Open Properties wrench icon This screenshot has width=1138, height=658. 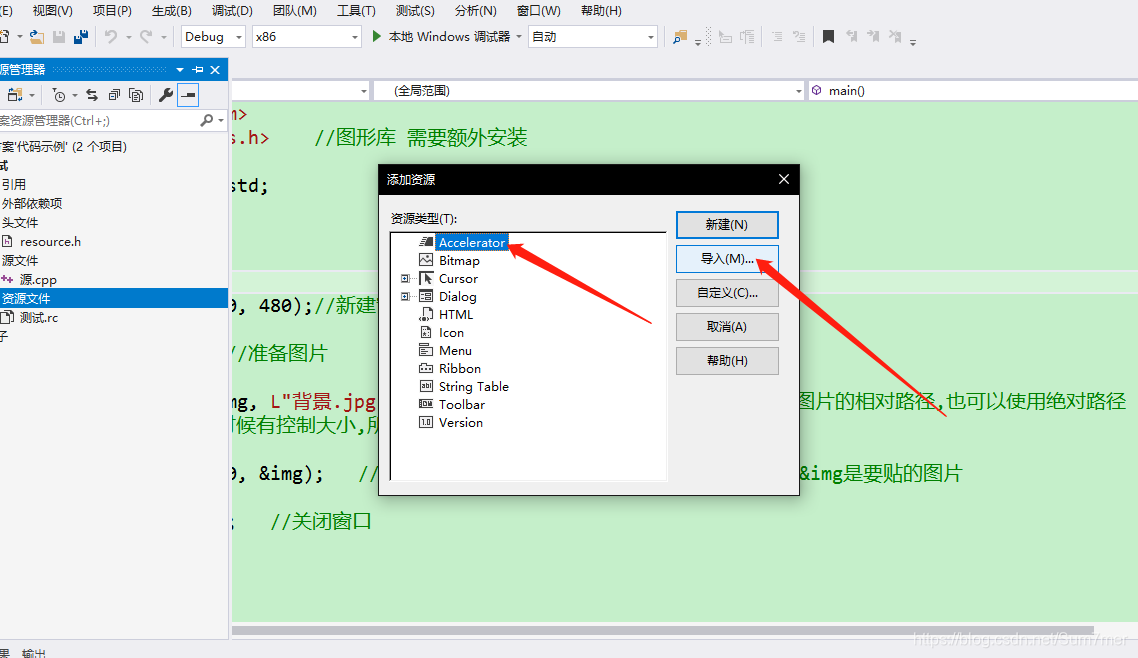pyautogui.click(x=165, y=95)
